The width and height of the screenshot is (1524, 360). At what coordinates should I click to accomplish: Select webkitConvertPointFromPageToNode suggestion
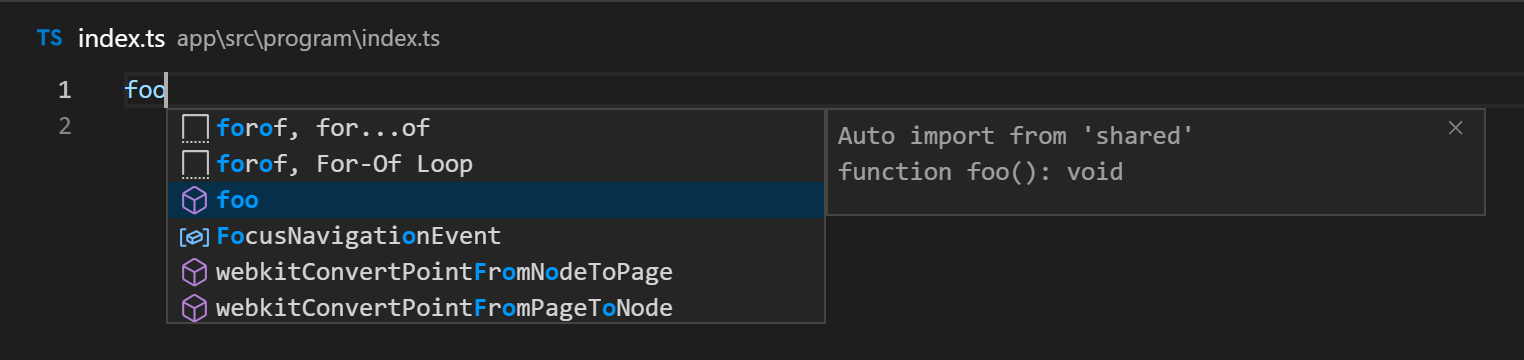click(496, 307)
